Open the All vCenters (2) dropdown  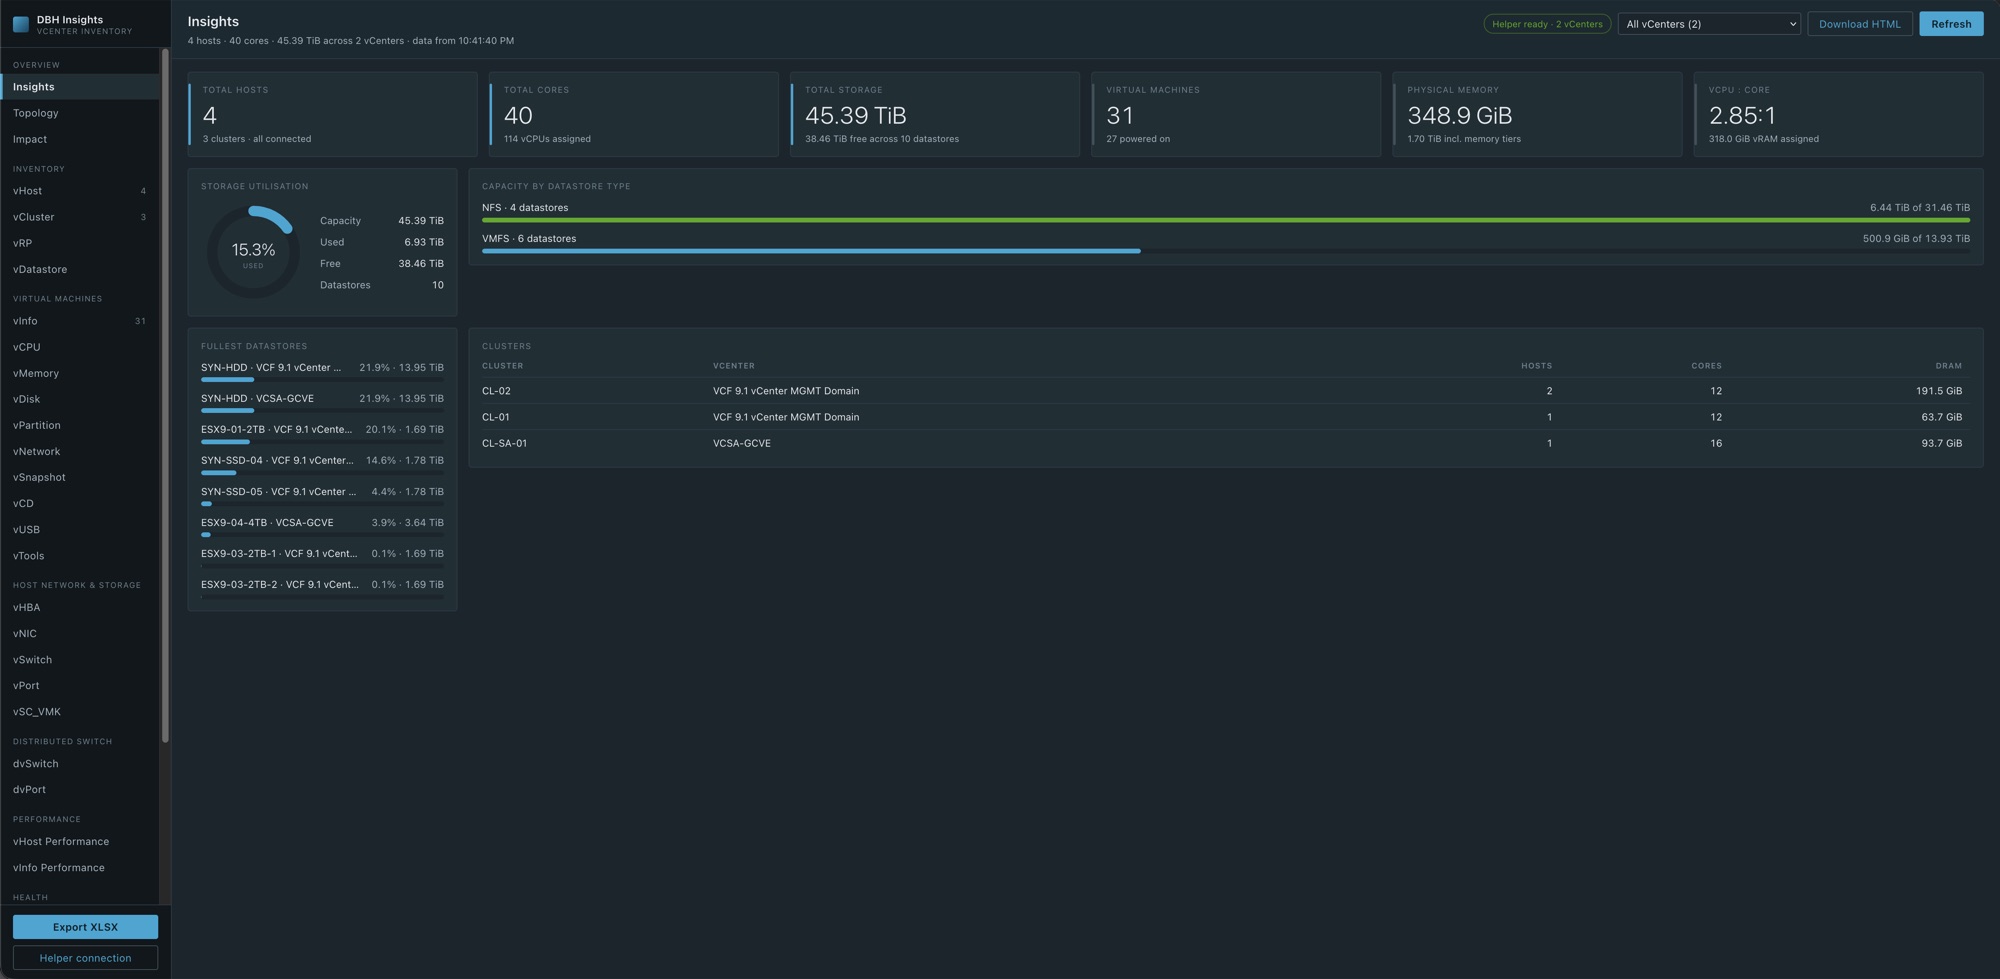coord(1709,24)
